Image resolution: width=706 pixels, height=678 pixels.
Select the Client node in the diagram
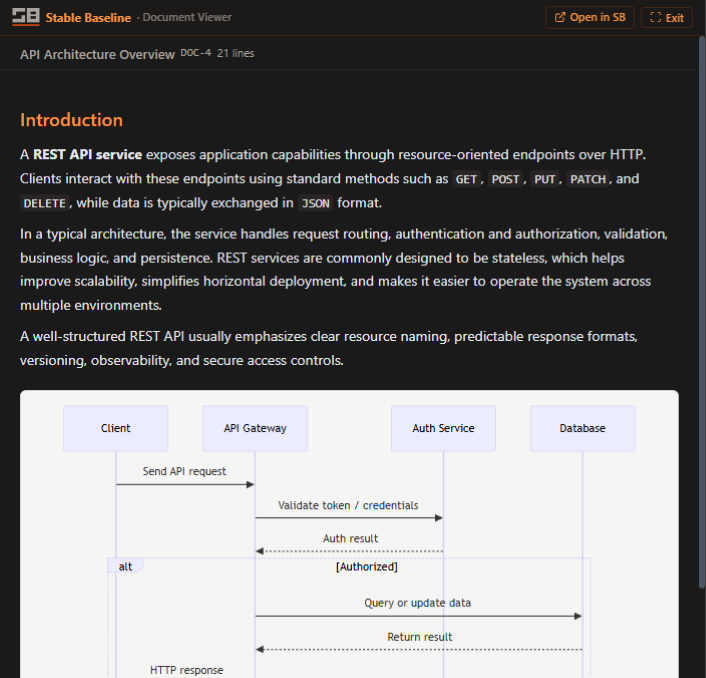coord(115,428)
